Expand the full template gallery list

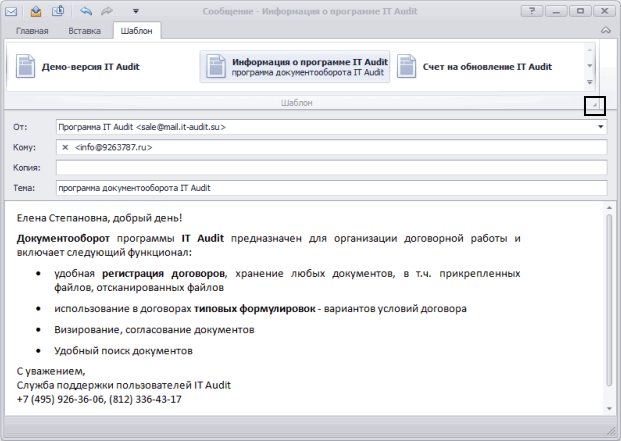(590, 82)
